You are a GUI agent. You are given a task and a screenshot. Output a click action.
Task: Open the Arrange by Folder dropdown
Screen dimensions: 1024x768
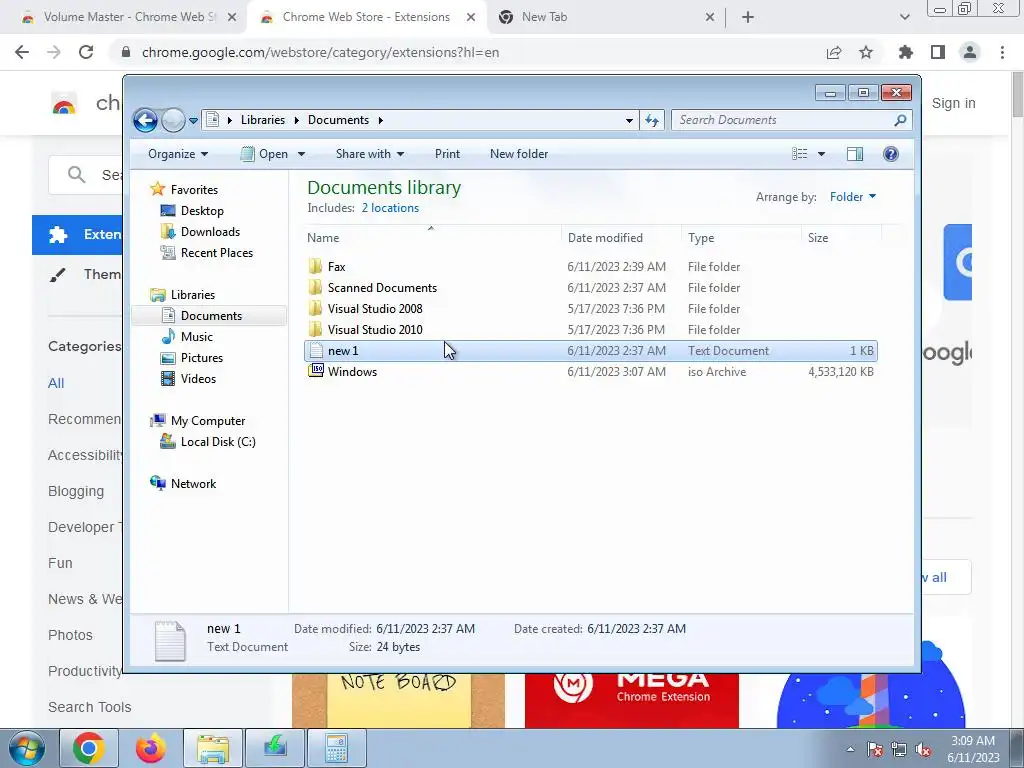click(x=852, y=197)
